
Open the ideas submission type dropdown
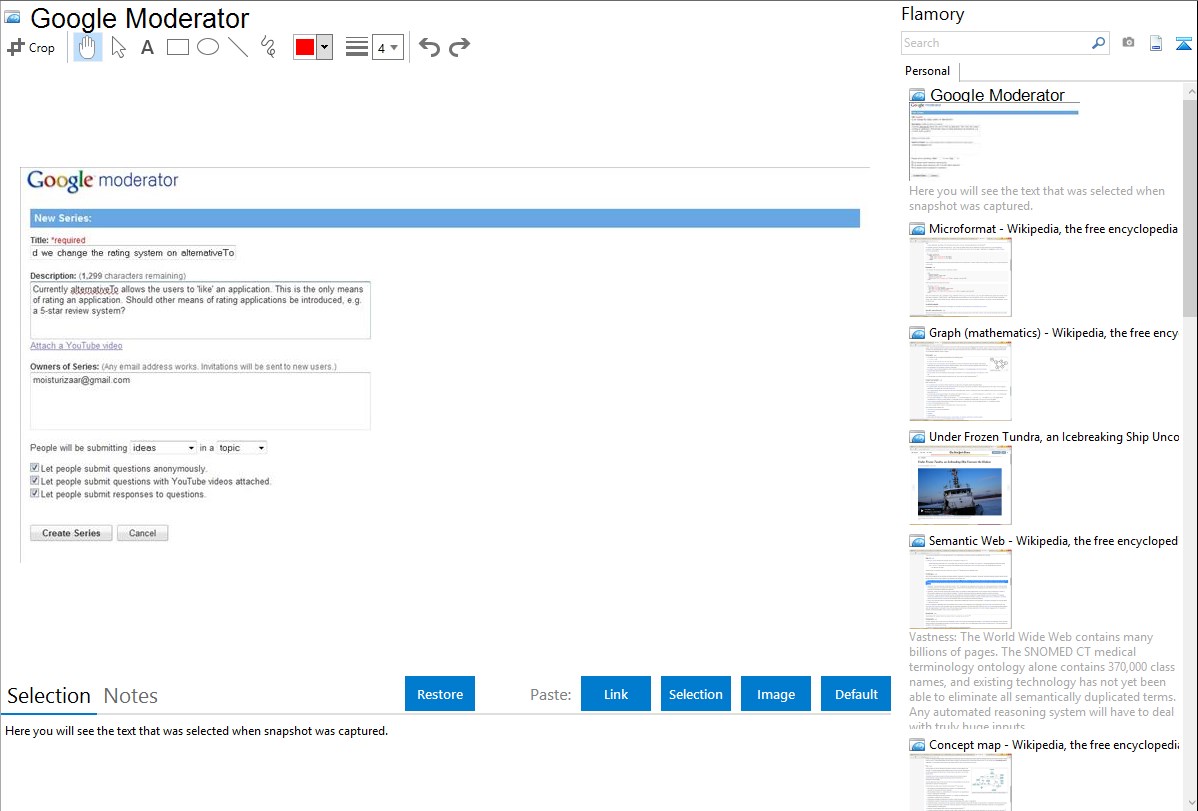[x=164, y=448]
